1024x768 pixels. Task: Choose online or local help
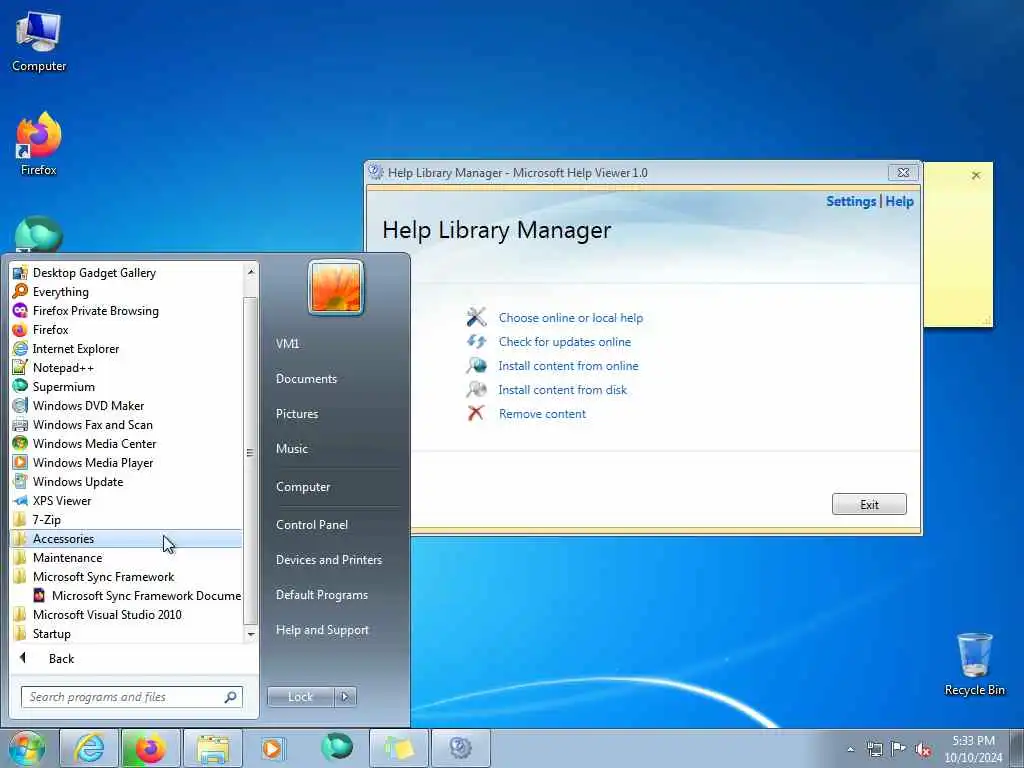coord(571,318)
